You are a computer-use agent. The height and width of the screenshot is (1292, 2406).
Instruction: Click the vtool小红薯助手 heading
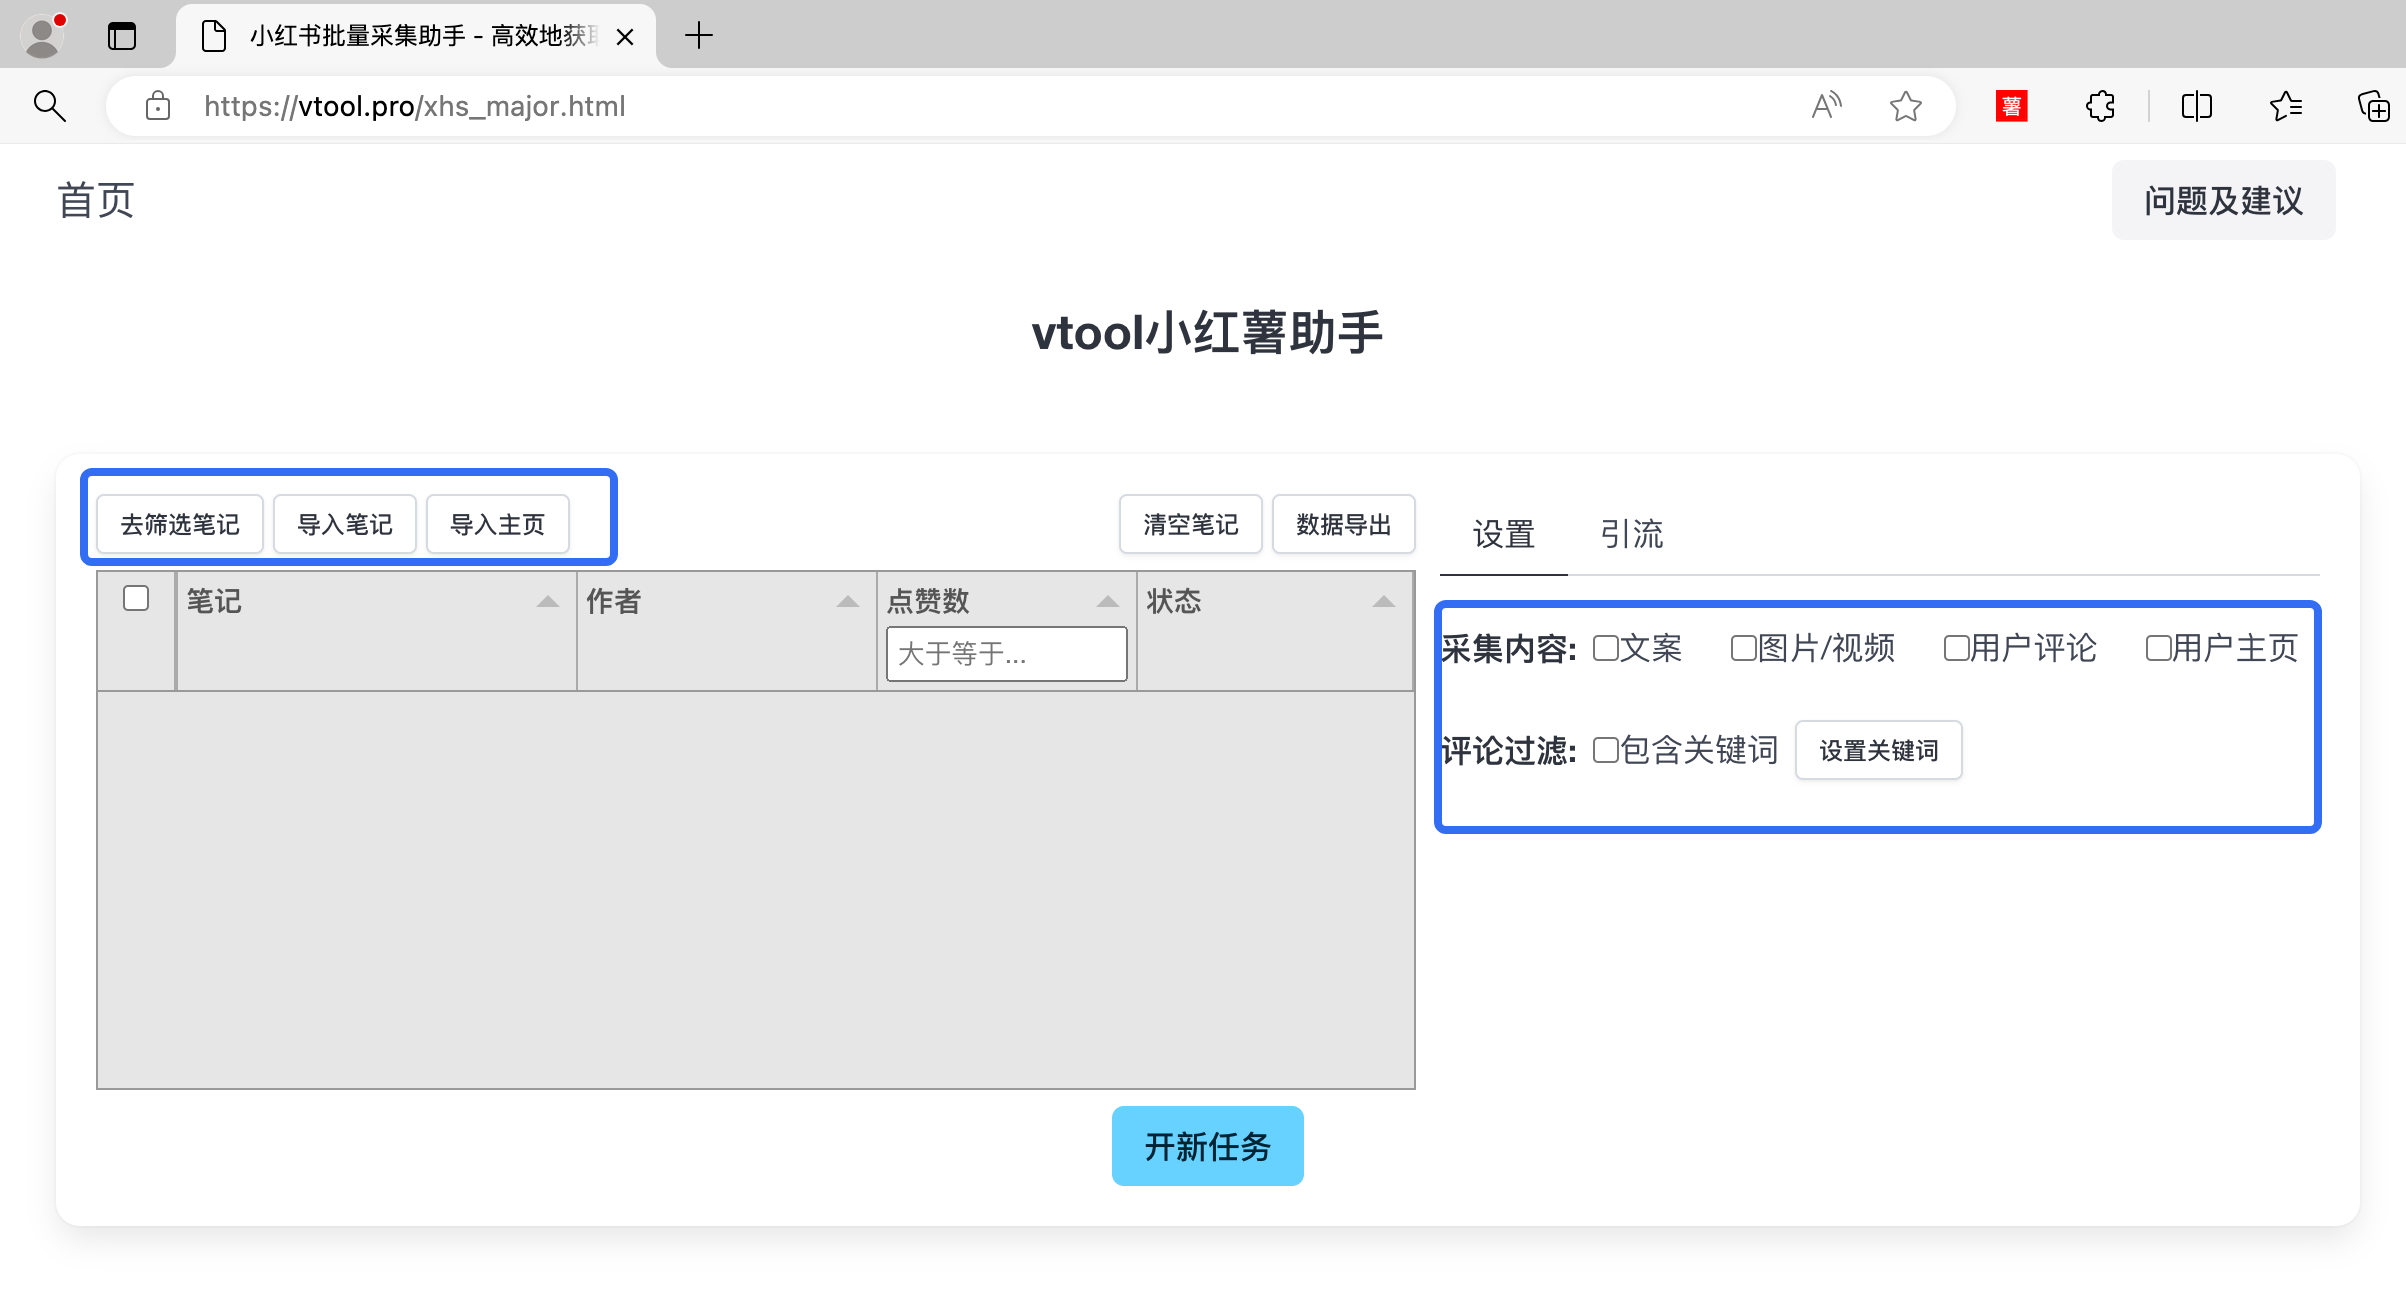[1207, 333]
